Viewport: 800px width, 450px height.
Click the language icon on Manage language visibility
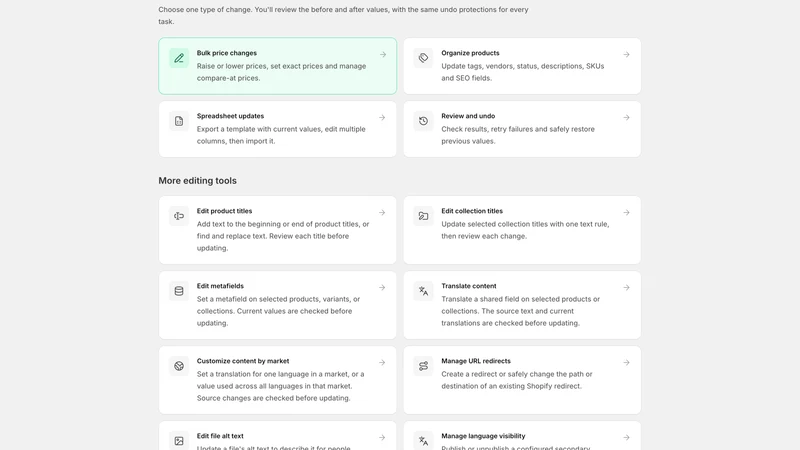point(423,441)
